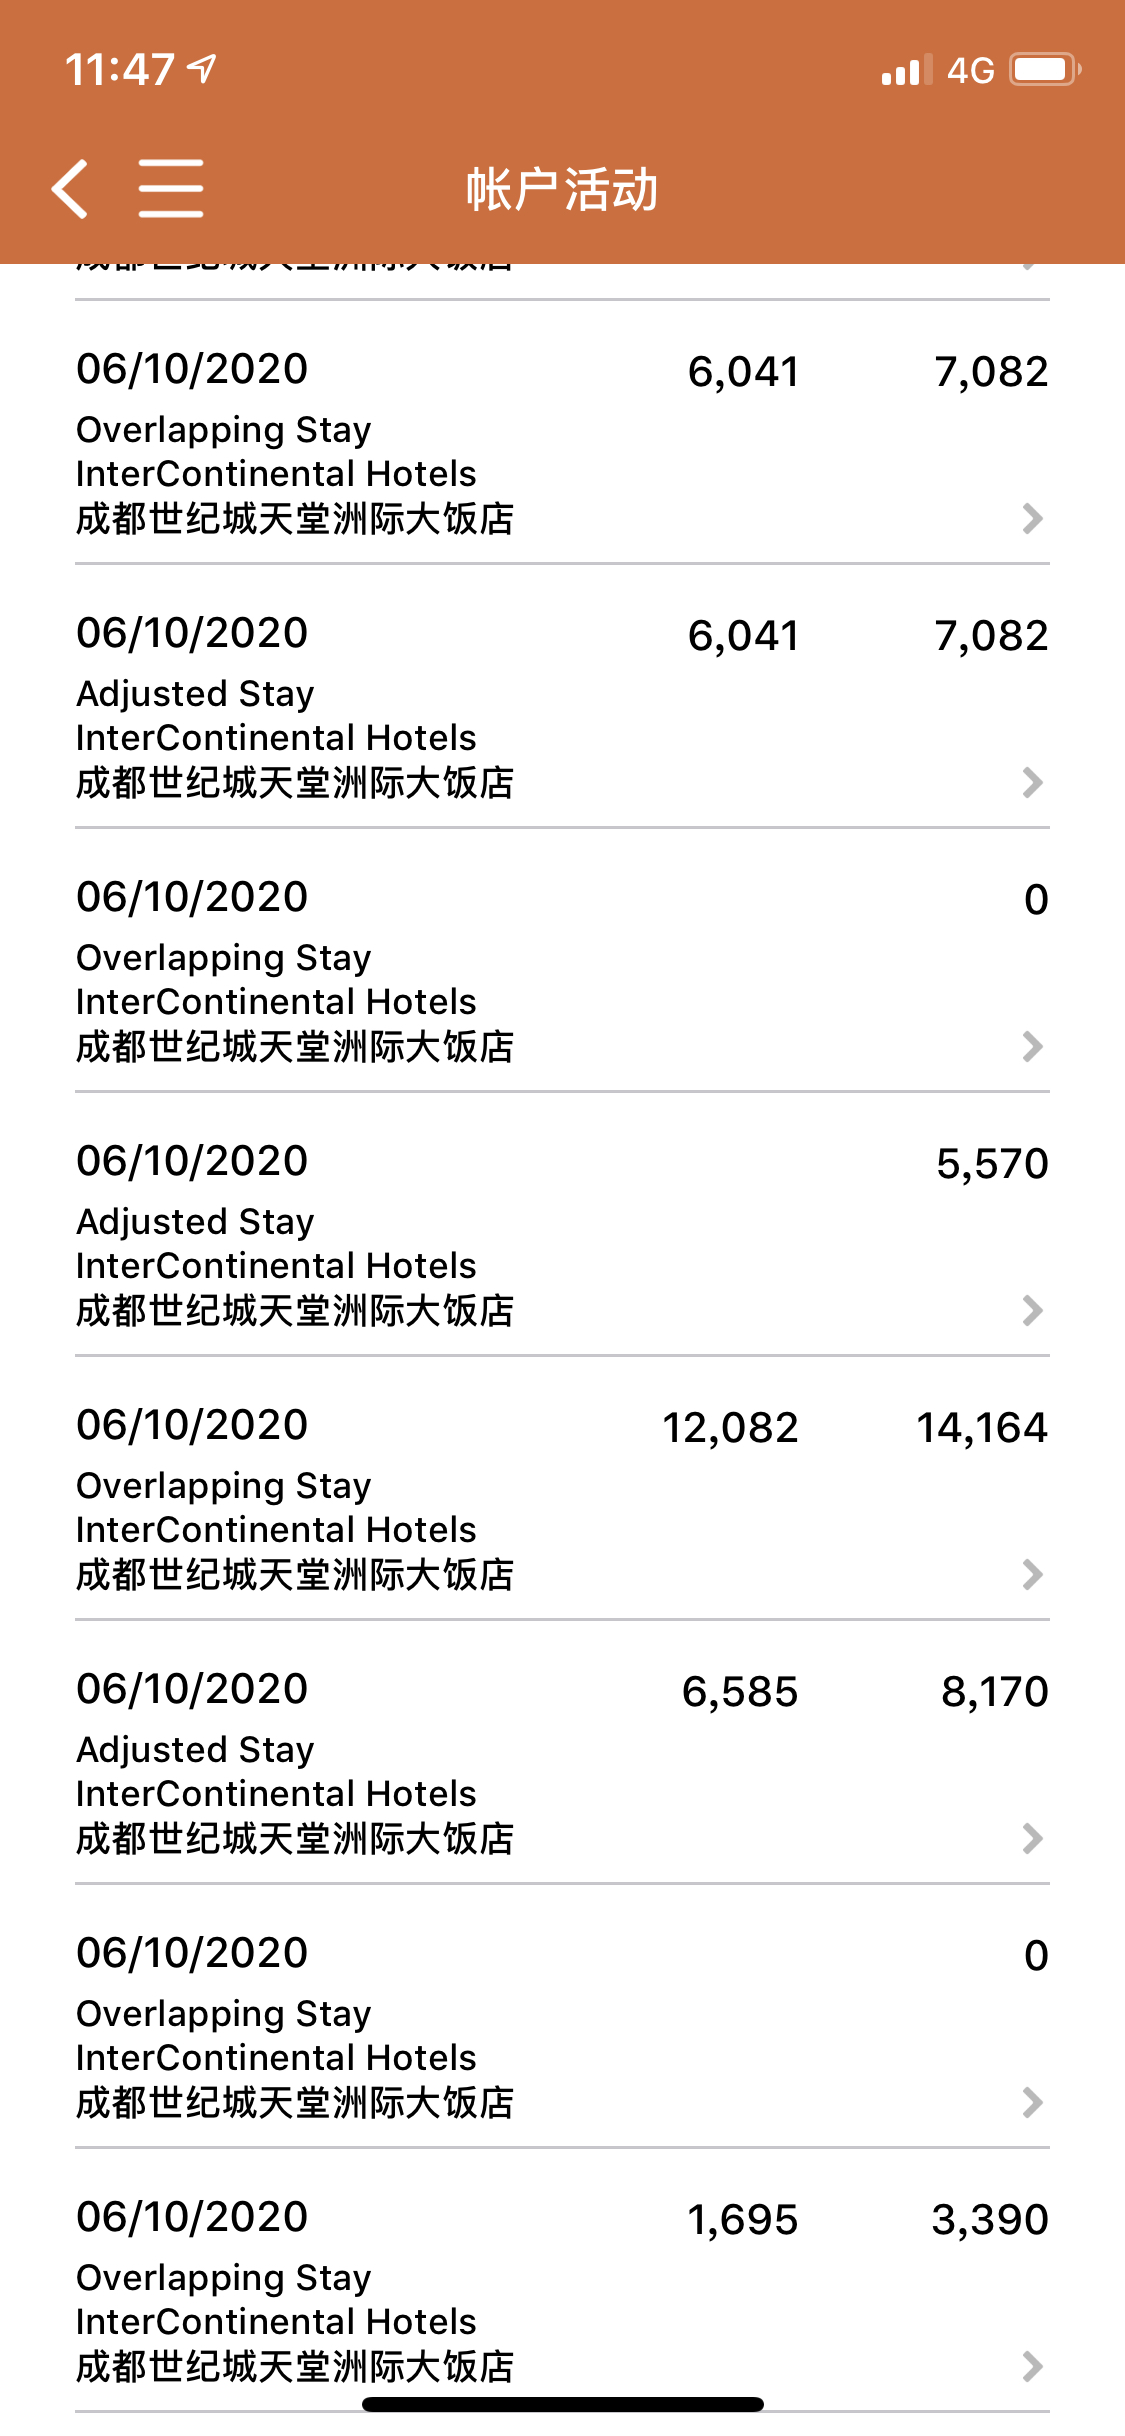
Task: Select the first Overlapping Stay zero-point entry
Action: (562, 960)
